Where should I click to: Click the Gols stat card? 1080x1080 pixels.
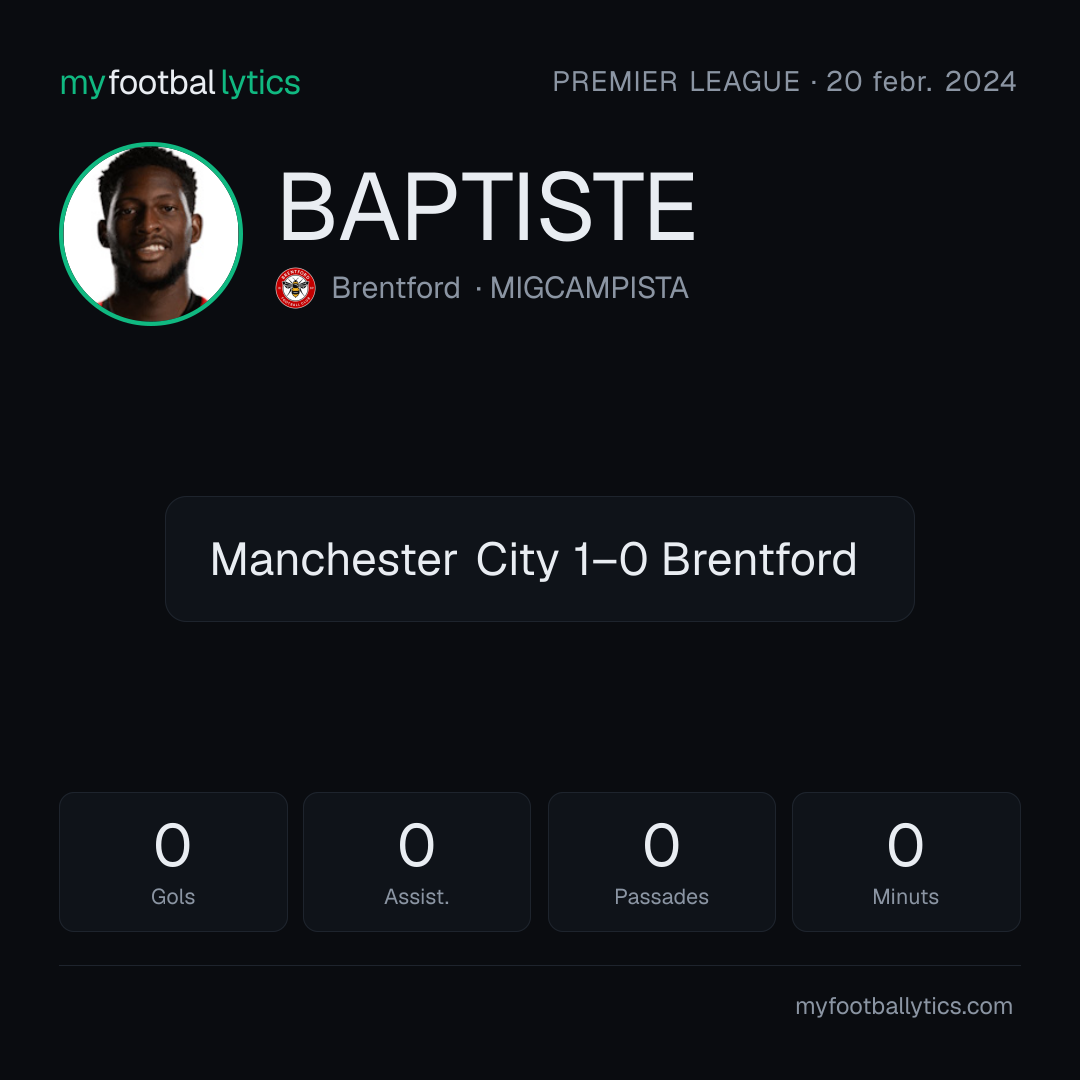click(173, 862)
